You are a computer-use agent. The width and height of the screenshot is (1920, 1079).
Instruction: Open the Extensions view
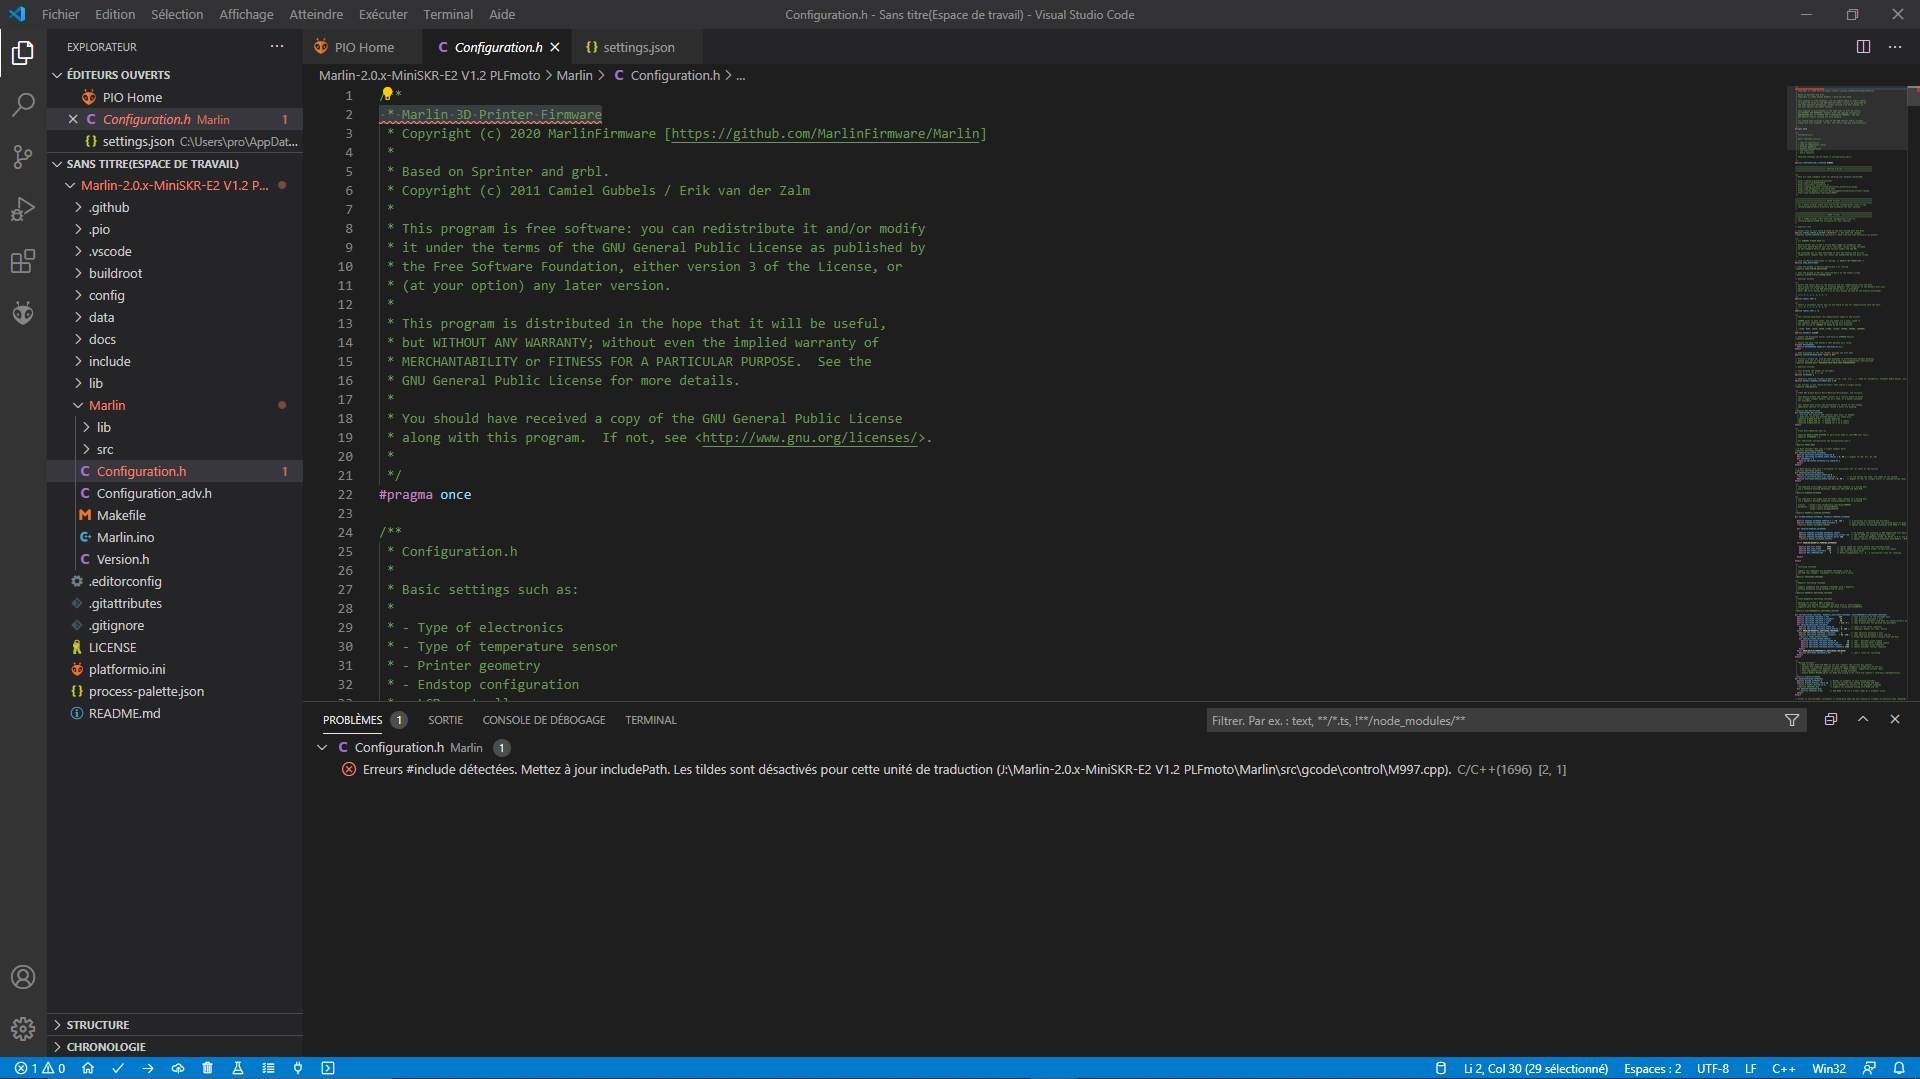(x=23, y=261)
